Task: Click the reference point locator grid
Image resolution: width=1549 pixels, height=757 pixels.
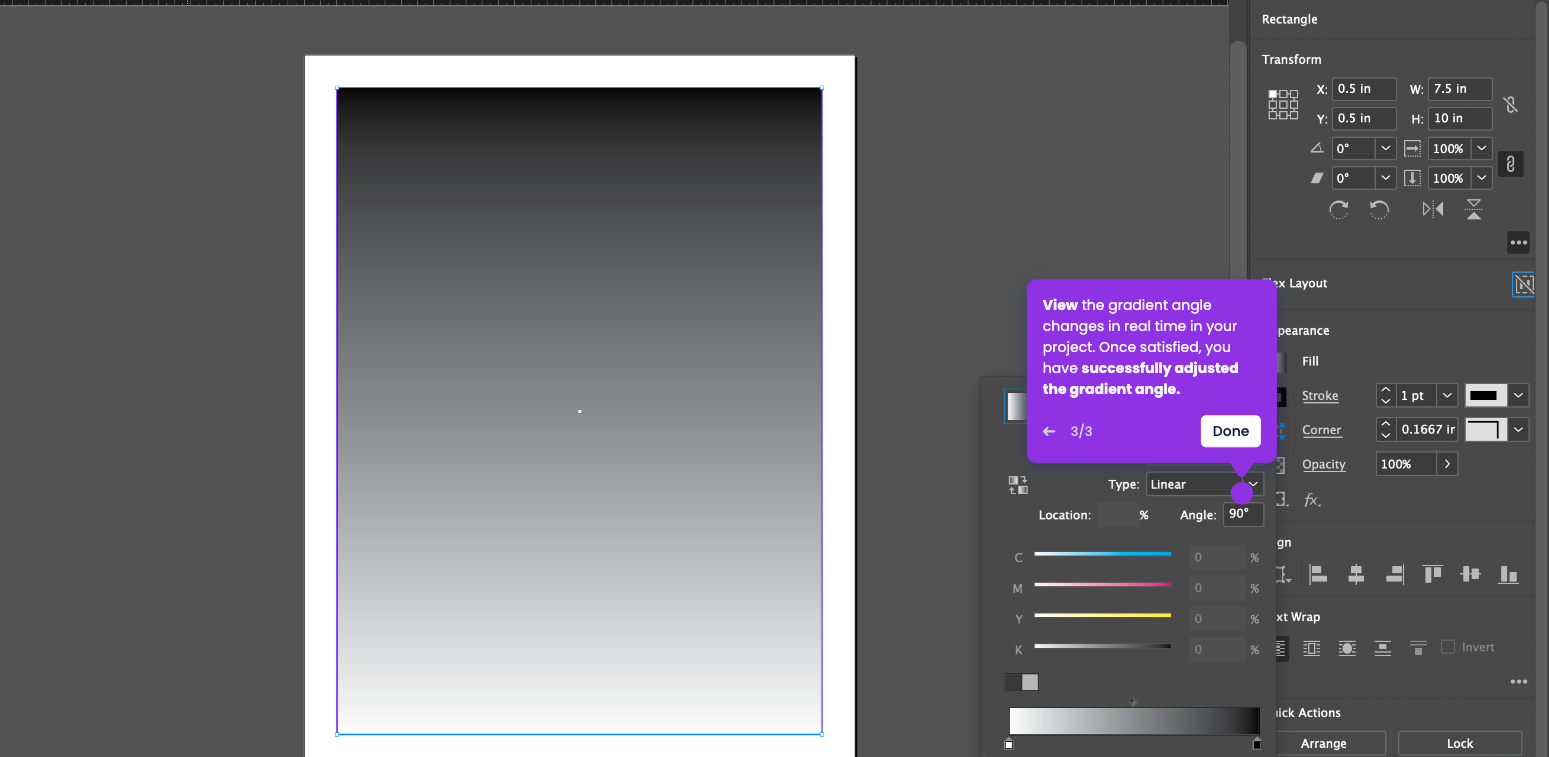Action: (1283, 104)
